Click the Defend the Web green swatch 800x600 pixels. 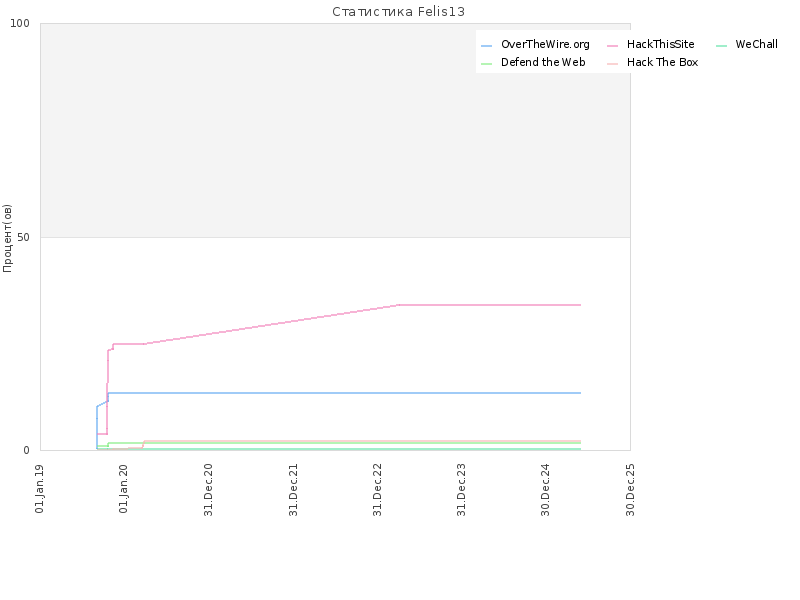click(x=486, y=64)
